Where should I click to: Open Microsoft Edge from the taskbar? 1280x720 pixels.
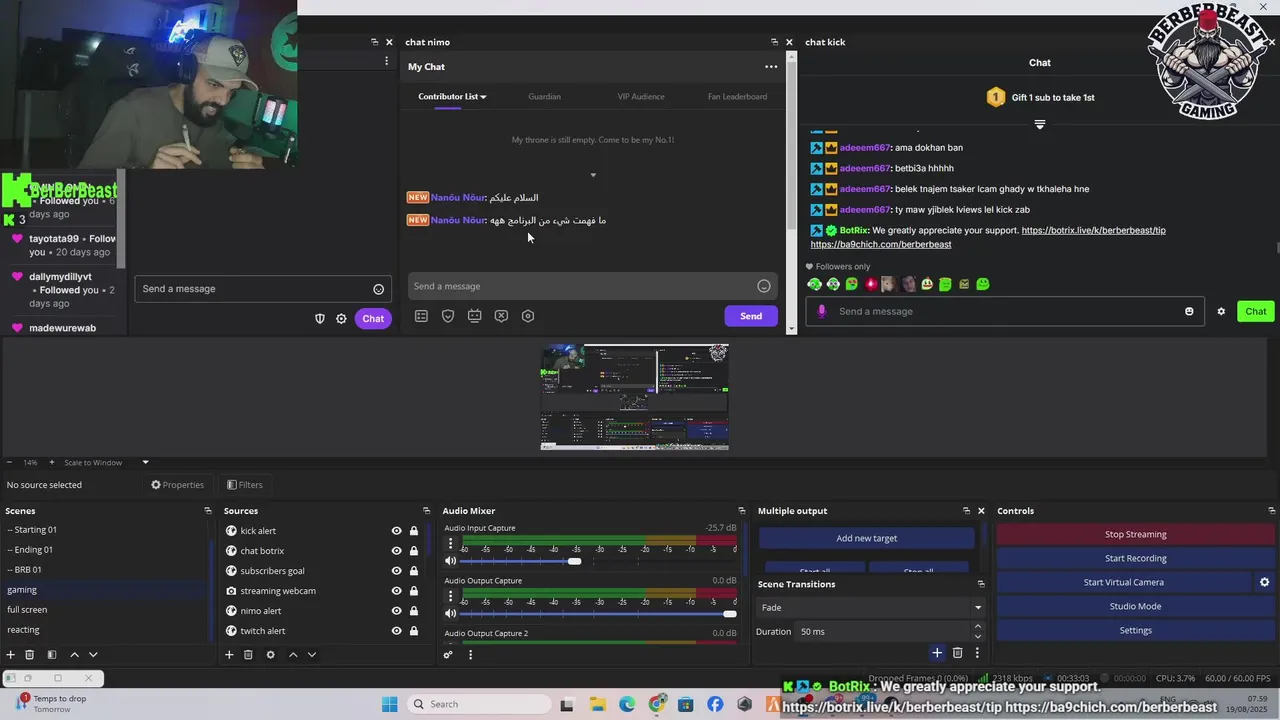(x=627, y=704)
